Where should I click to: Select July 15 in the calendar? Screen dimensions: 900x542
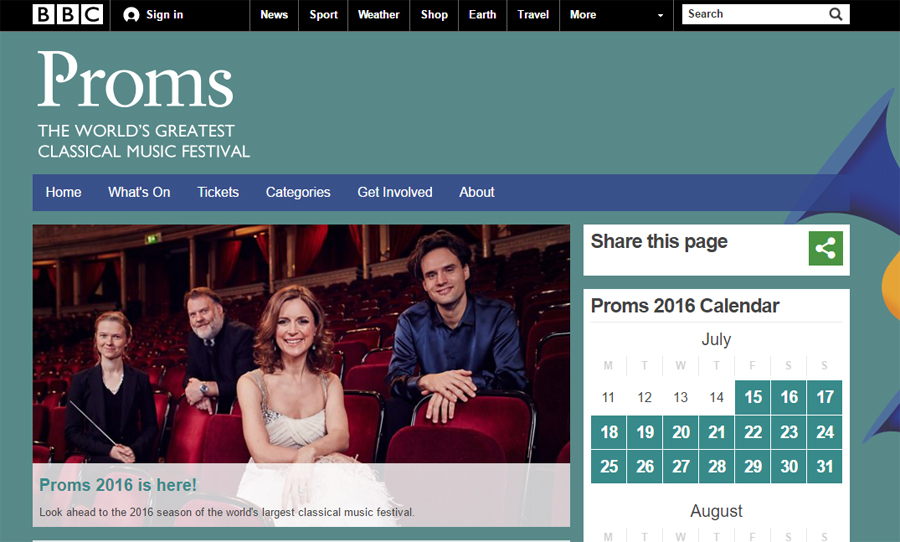(752, 397)
